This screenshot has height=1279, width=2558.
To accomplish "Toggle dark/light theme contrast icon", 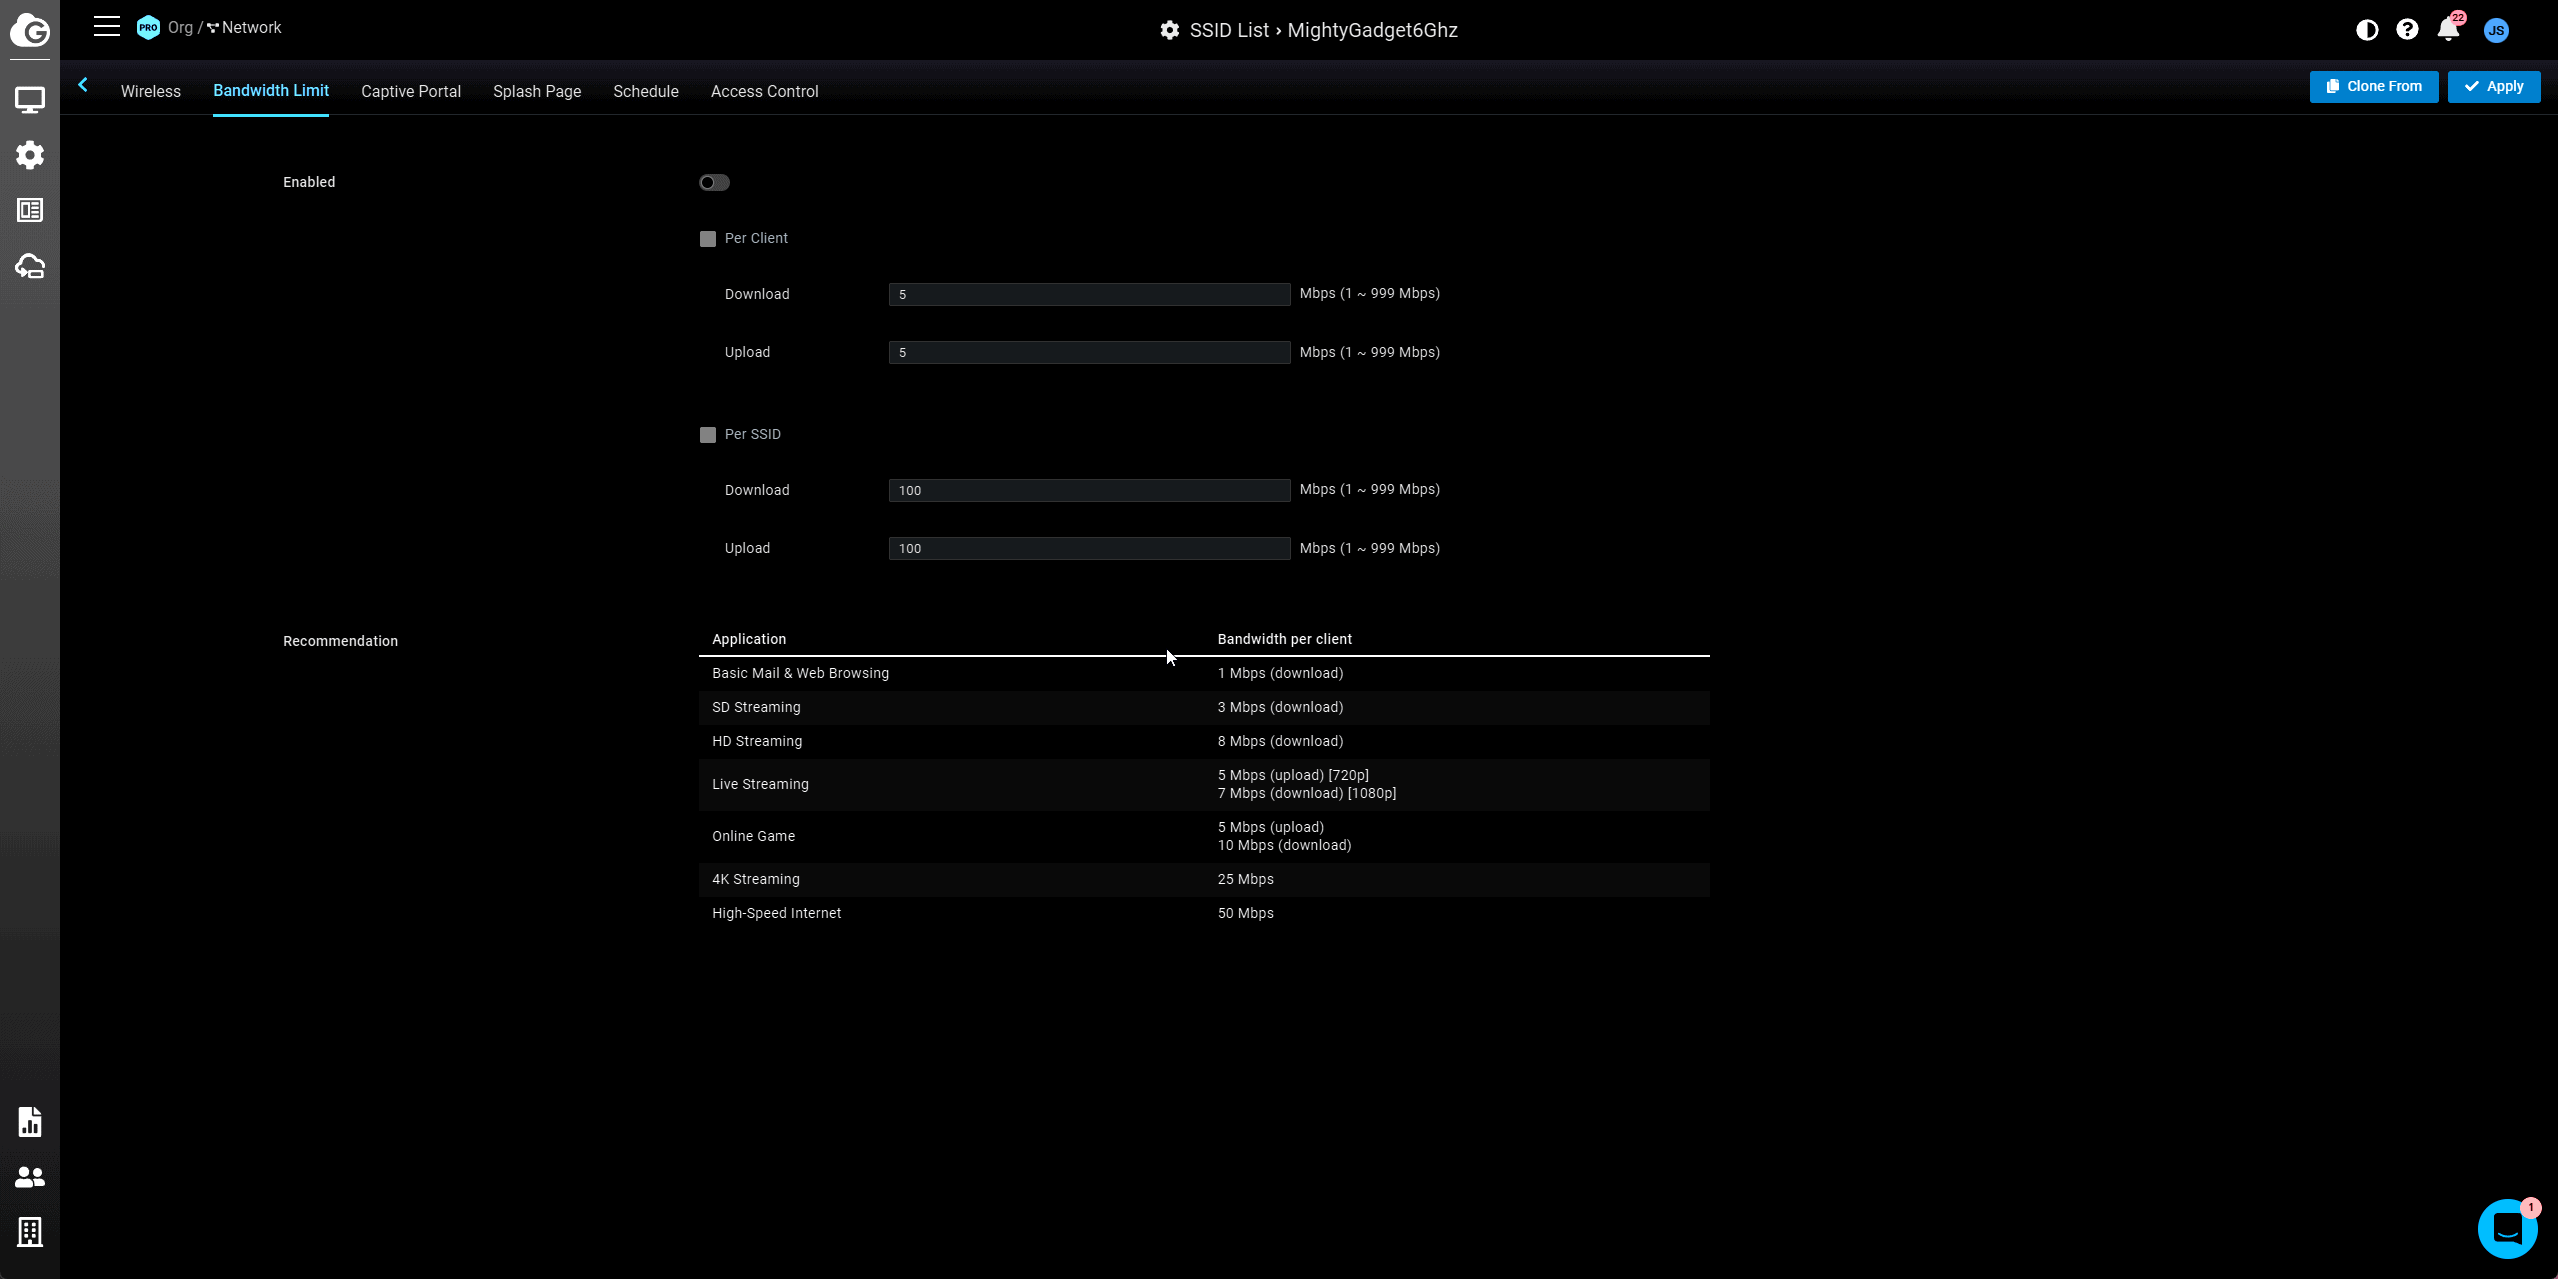I will (x=2367, y=30).
